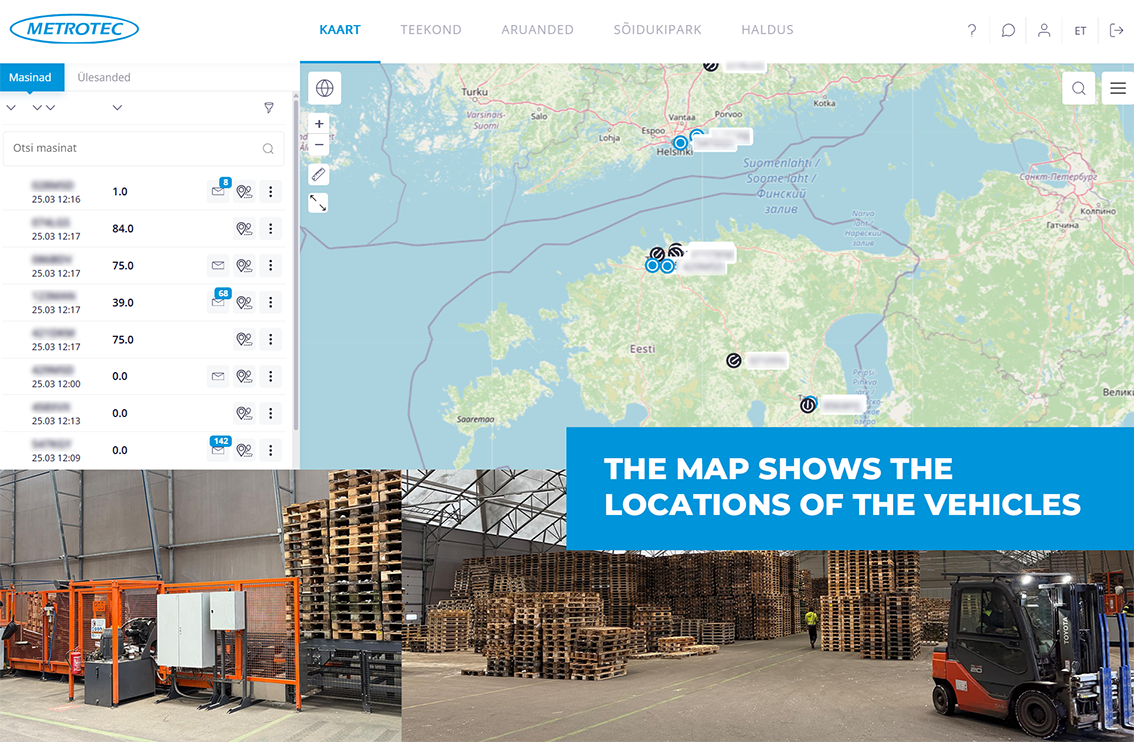The height and width of the screenshot is (742, 1134).
Task: Click the ET language switcher
Action: pos(1081,30)
